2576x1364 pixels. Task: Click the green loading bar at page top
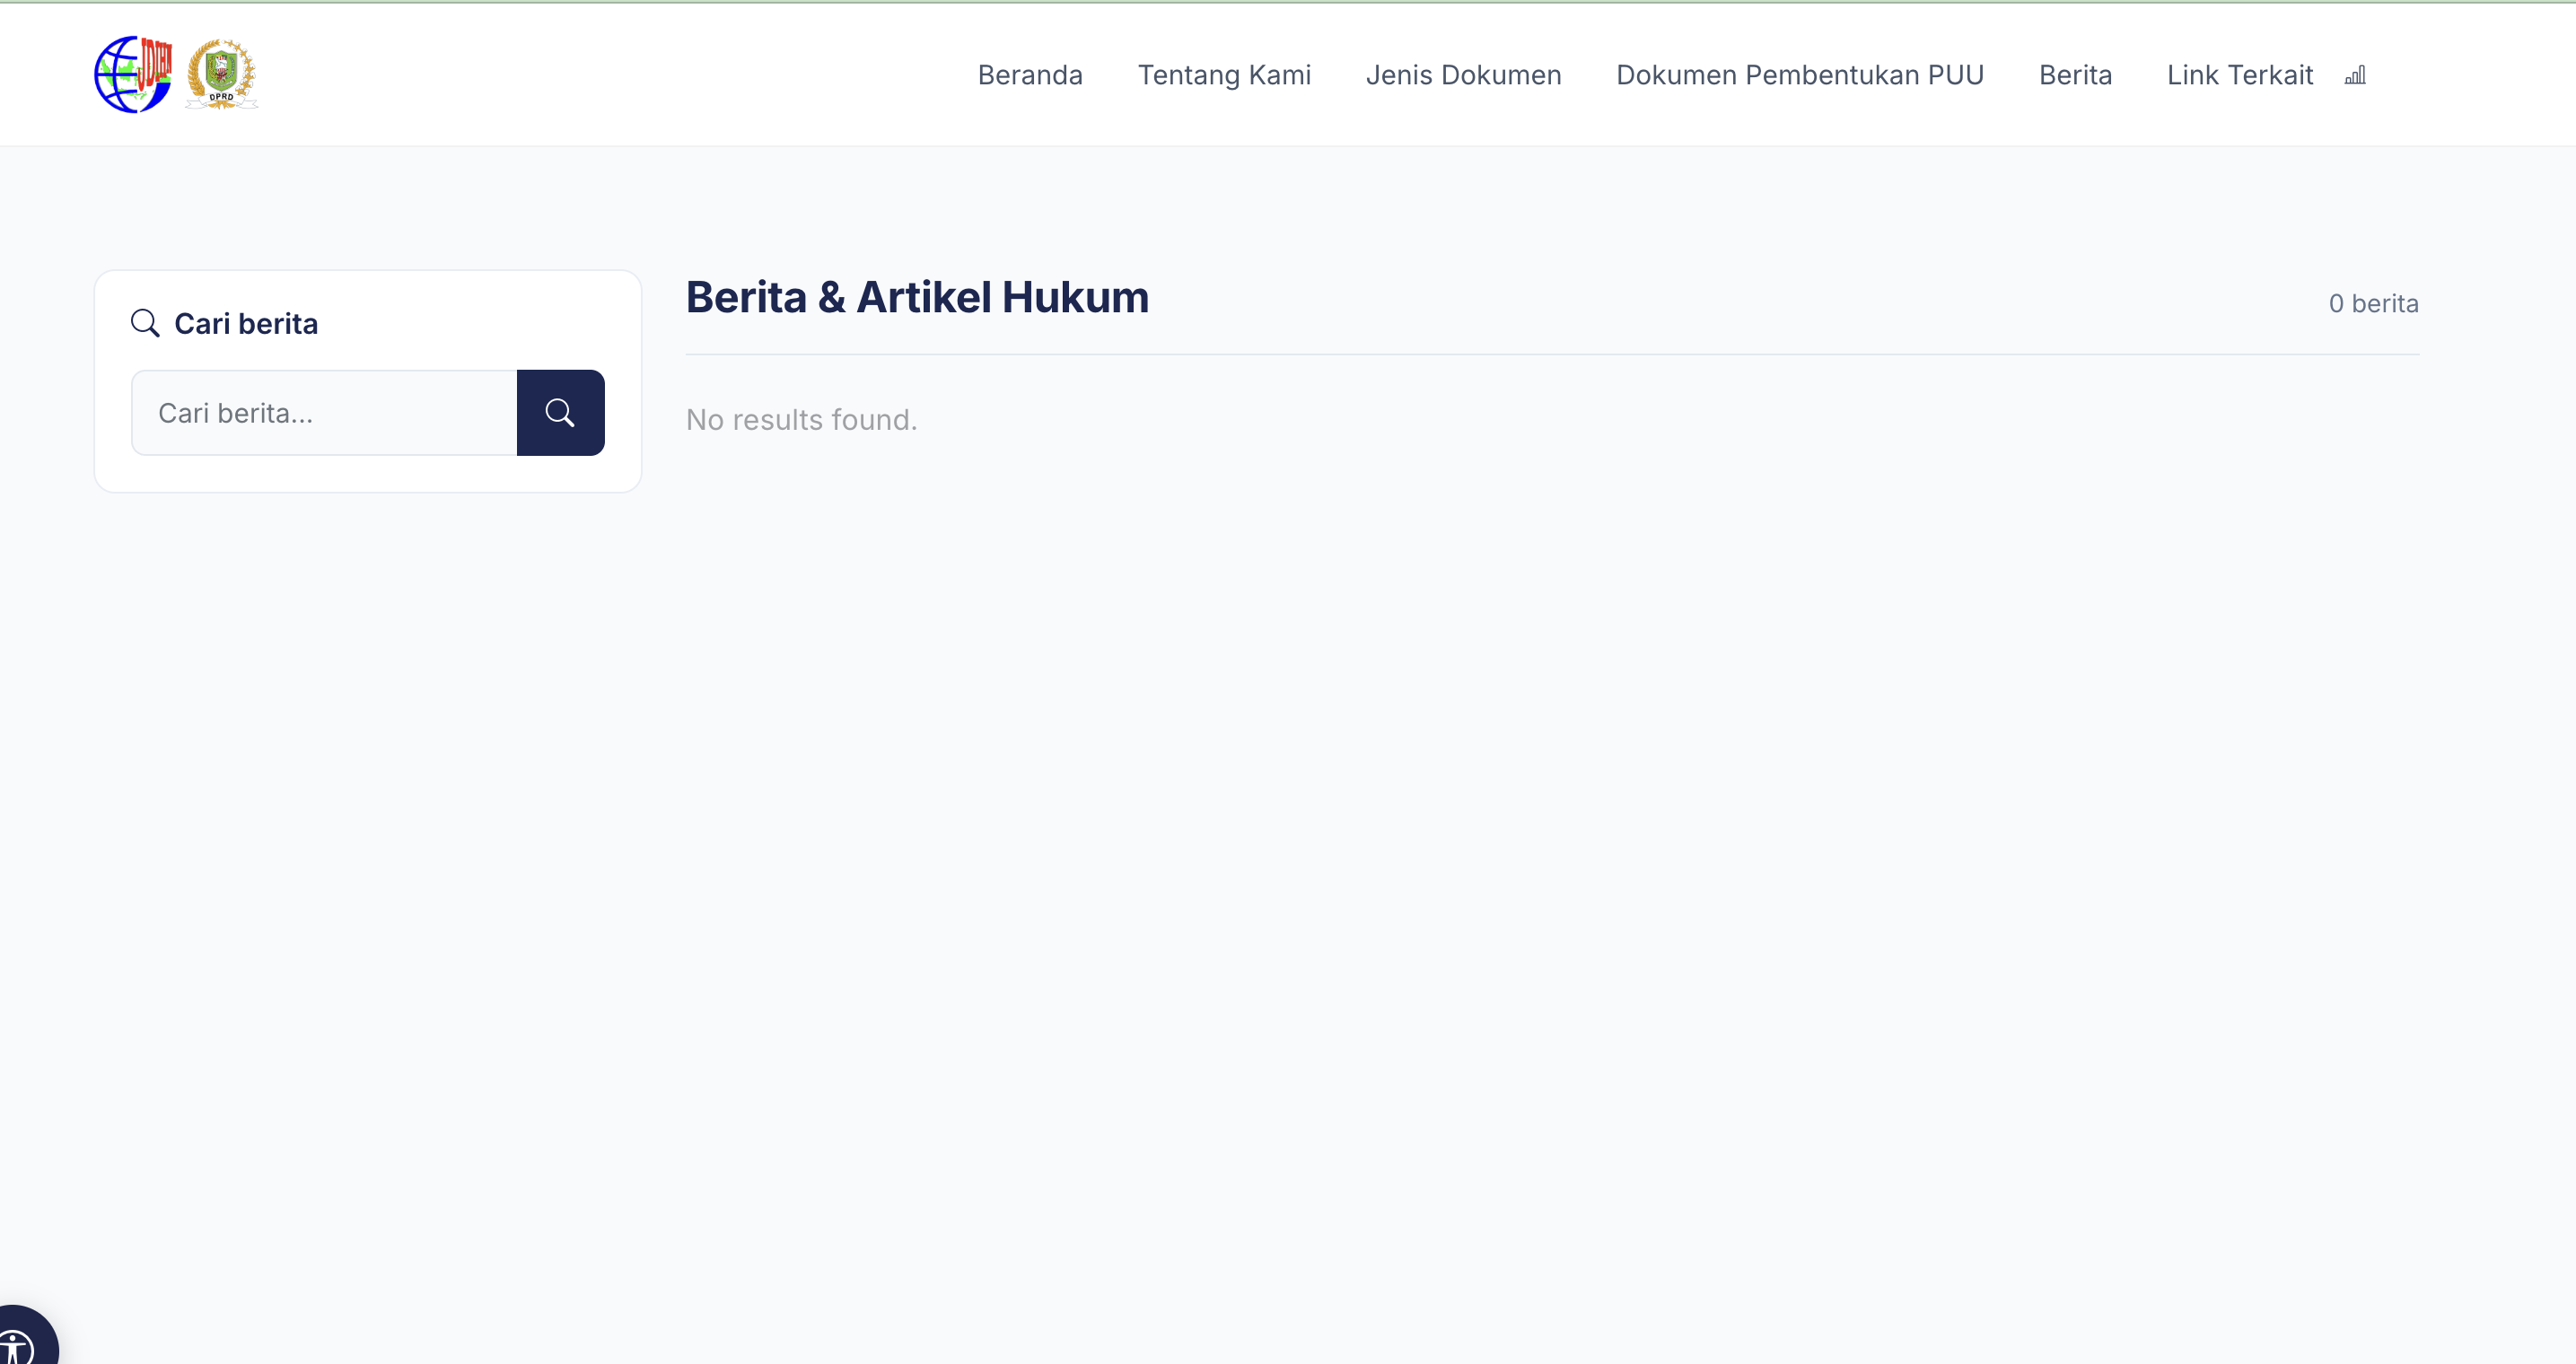click(1288, 2)
